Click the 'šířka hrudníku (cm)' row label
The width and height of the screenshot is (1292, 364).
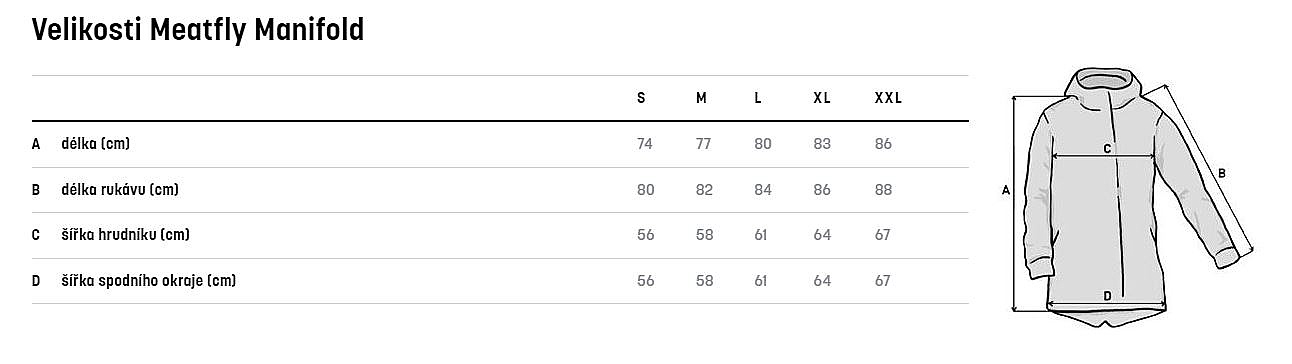coord(126,235)
